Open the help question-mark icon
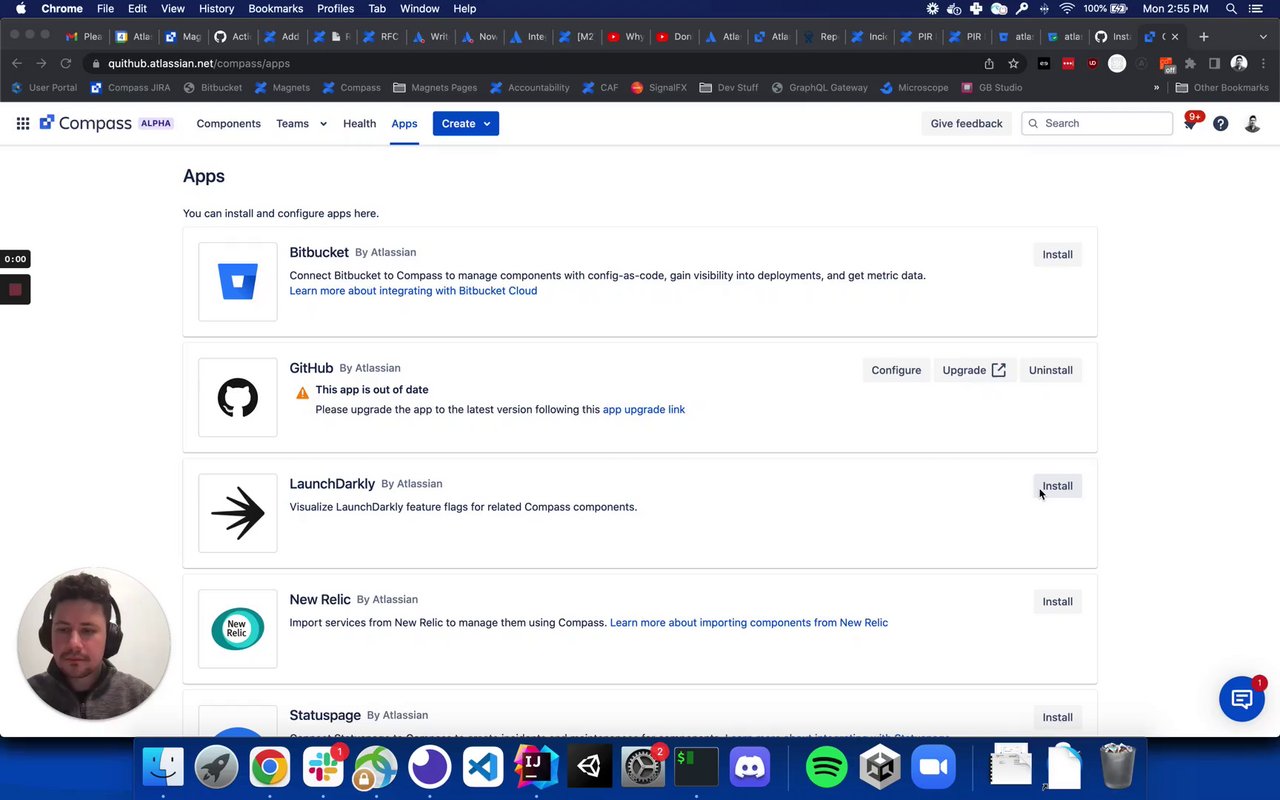 tap(1220, 123)
